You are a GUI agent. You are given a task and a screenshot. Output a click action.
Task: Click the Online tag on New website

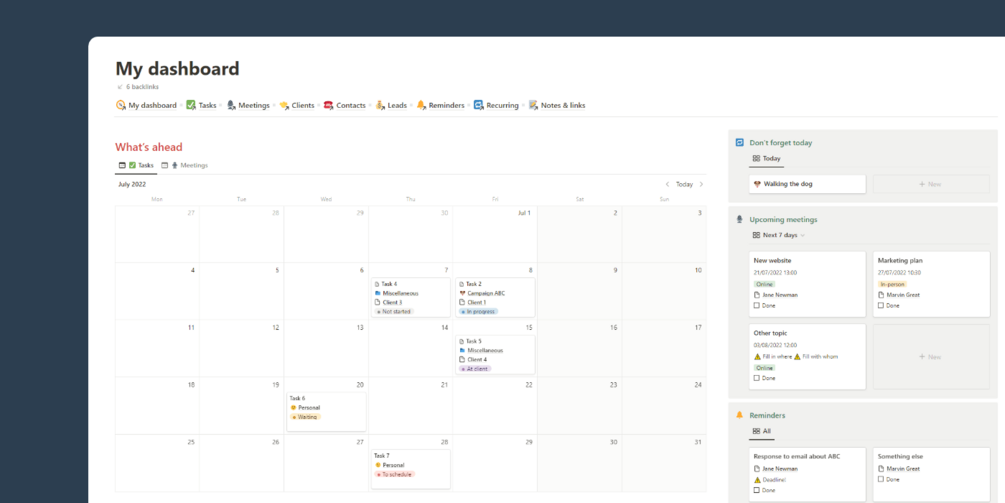[764, 284]
